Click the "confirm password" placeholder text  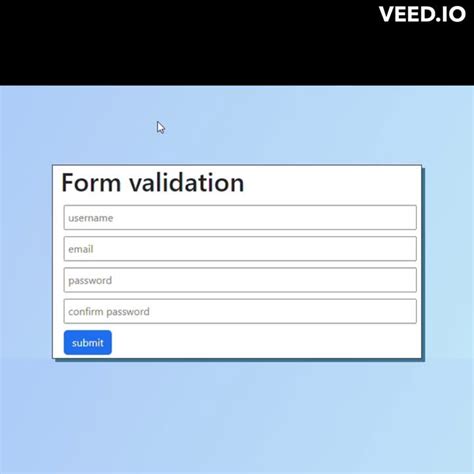[109, 312]
